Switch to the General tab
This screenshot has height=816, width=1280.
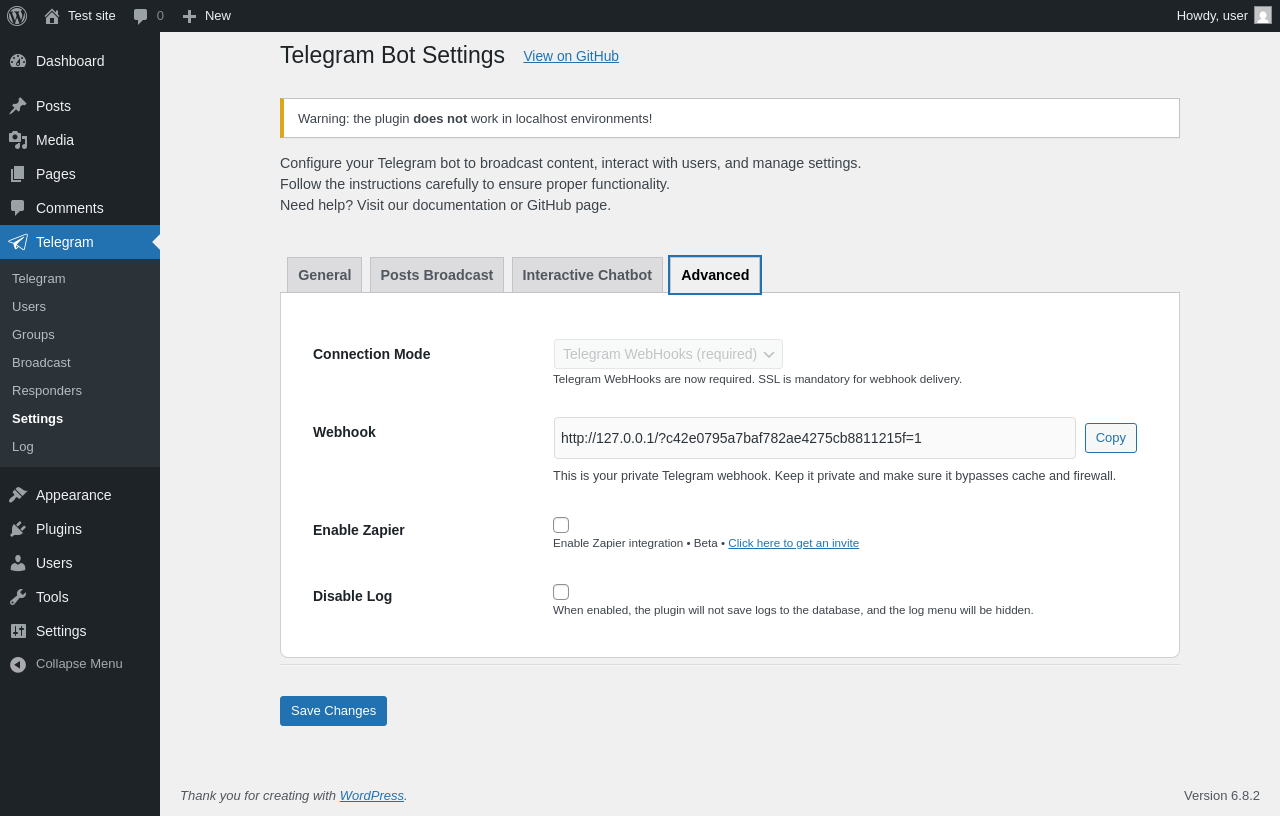point(325,275)
